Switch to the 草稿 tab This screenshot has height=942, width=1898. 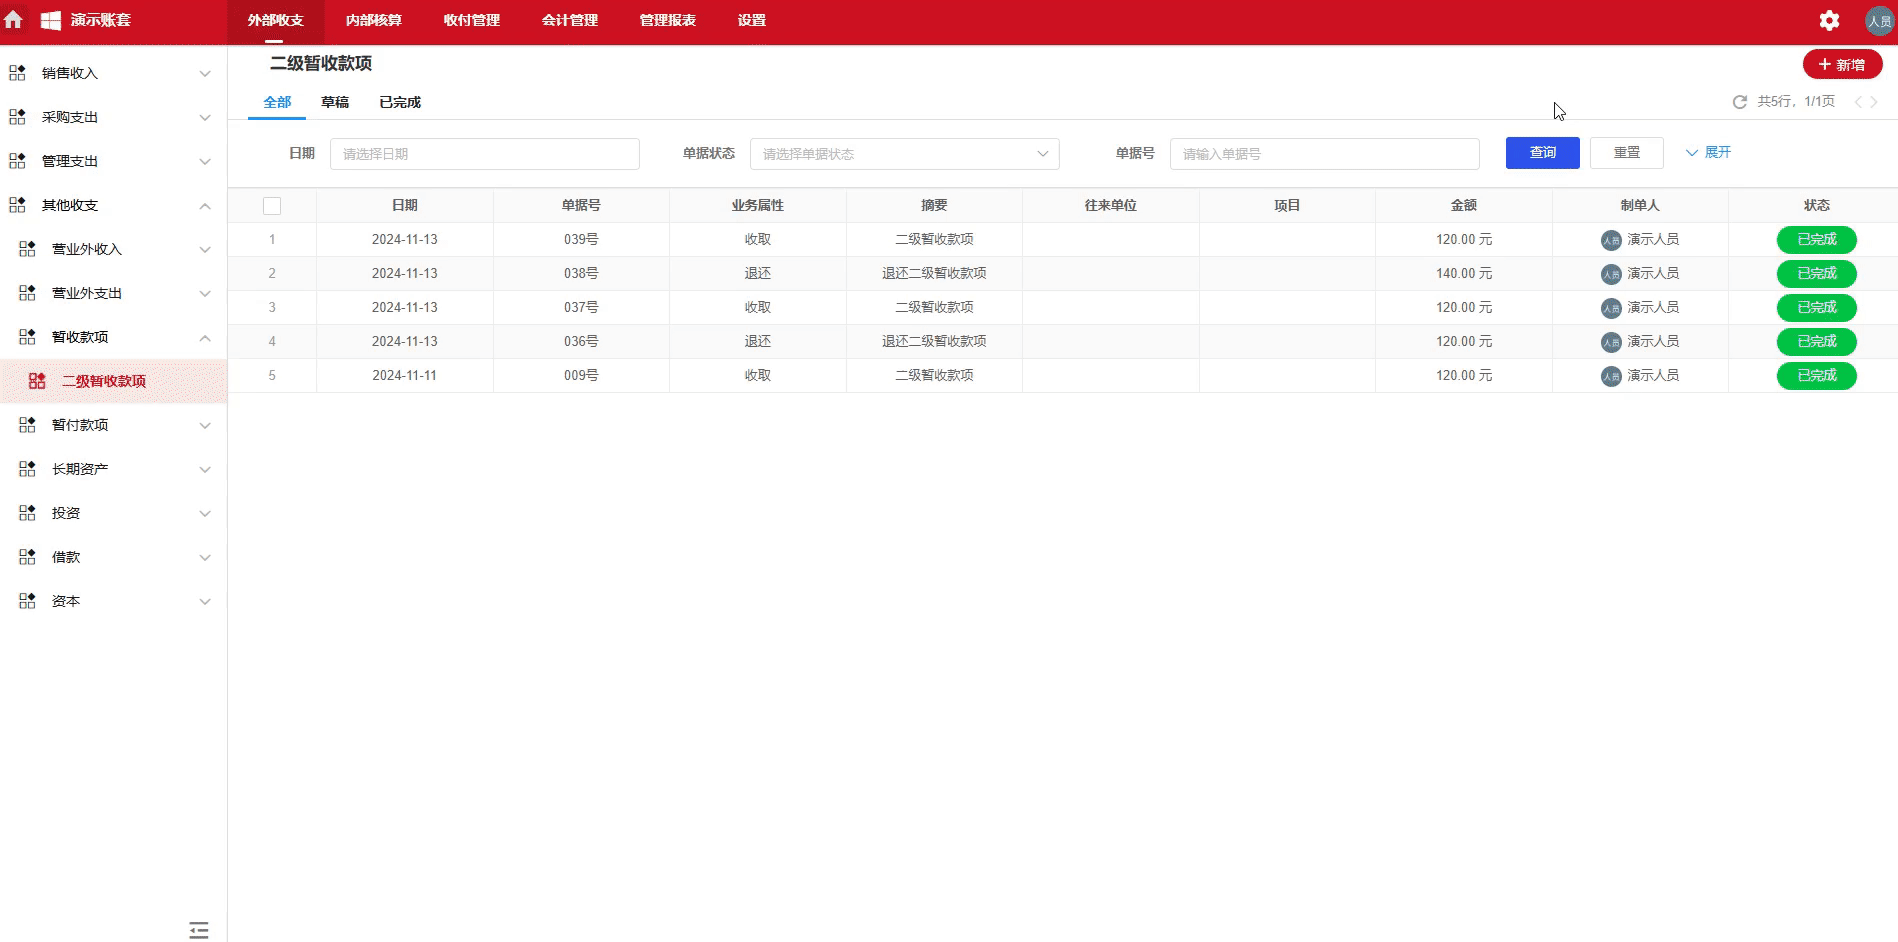tap(336, 101)
